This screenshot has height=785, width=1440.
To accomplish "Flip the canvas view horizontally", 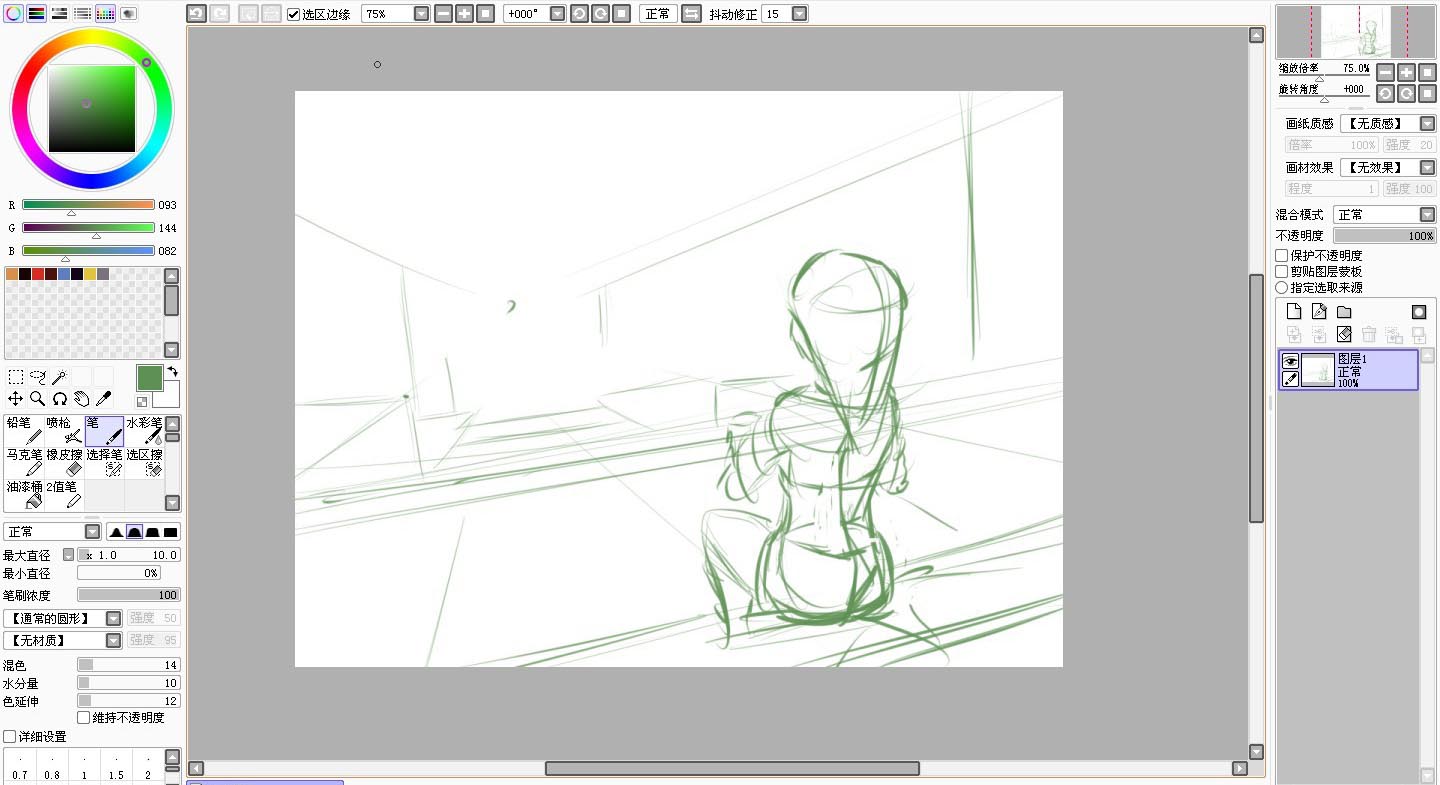I will pyautogui.click(x=691, y=14).
